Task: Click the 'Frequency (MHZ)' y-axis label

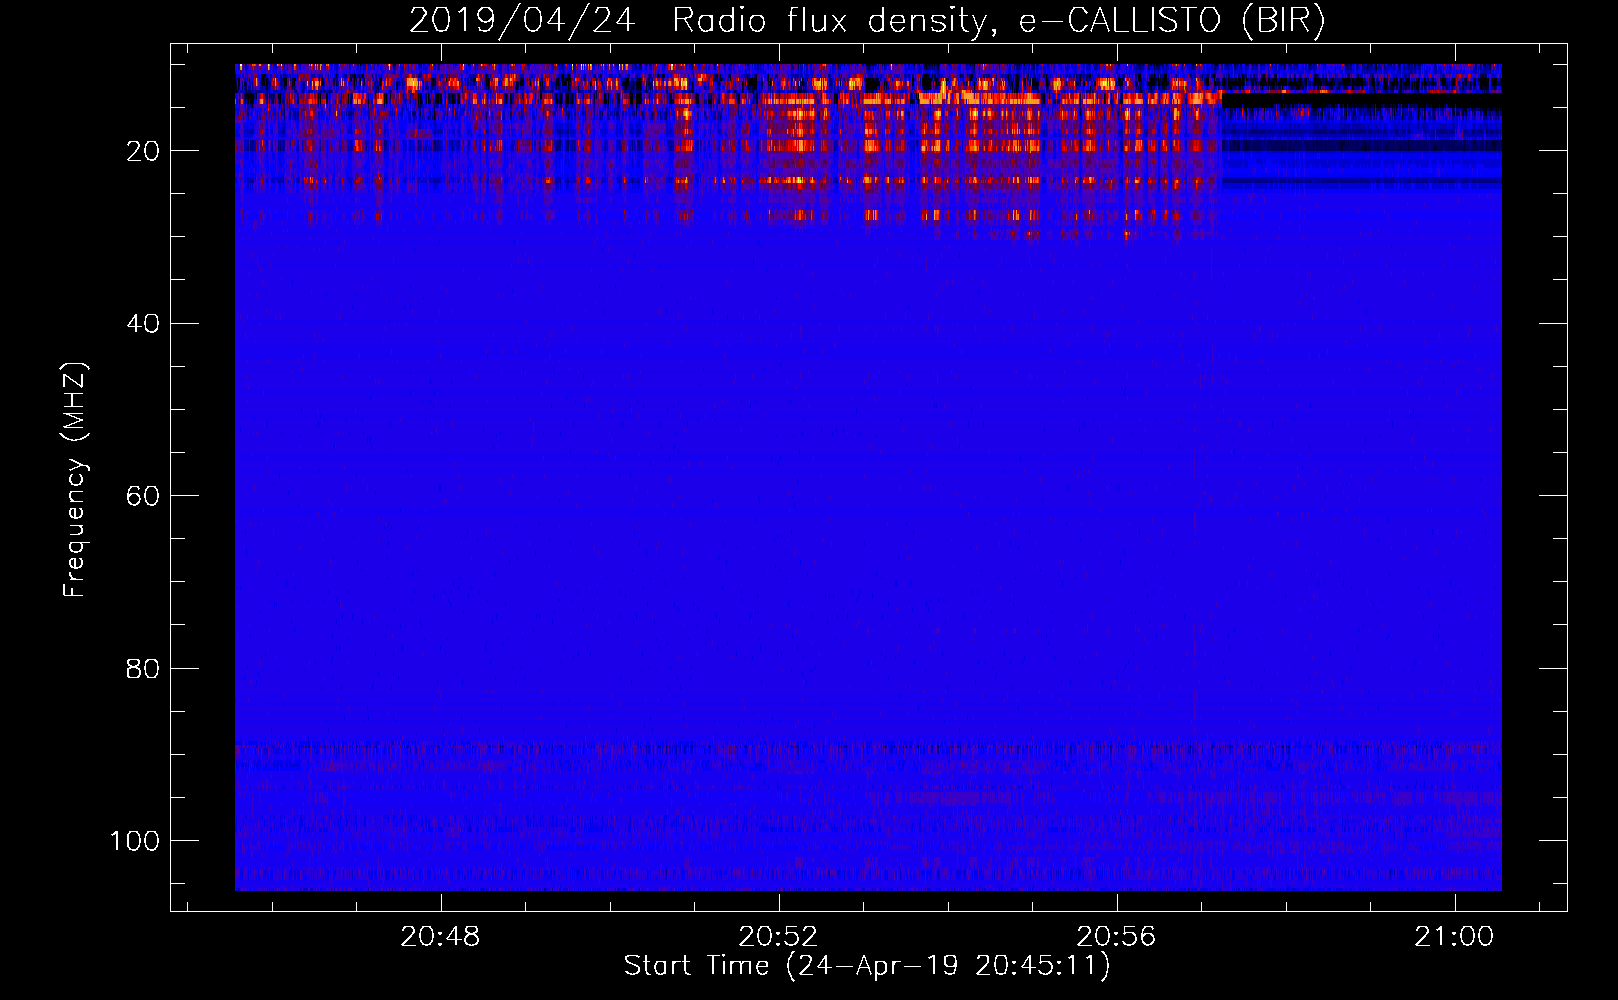Action: pos(75,479)
